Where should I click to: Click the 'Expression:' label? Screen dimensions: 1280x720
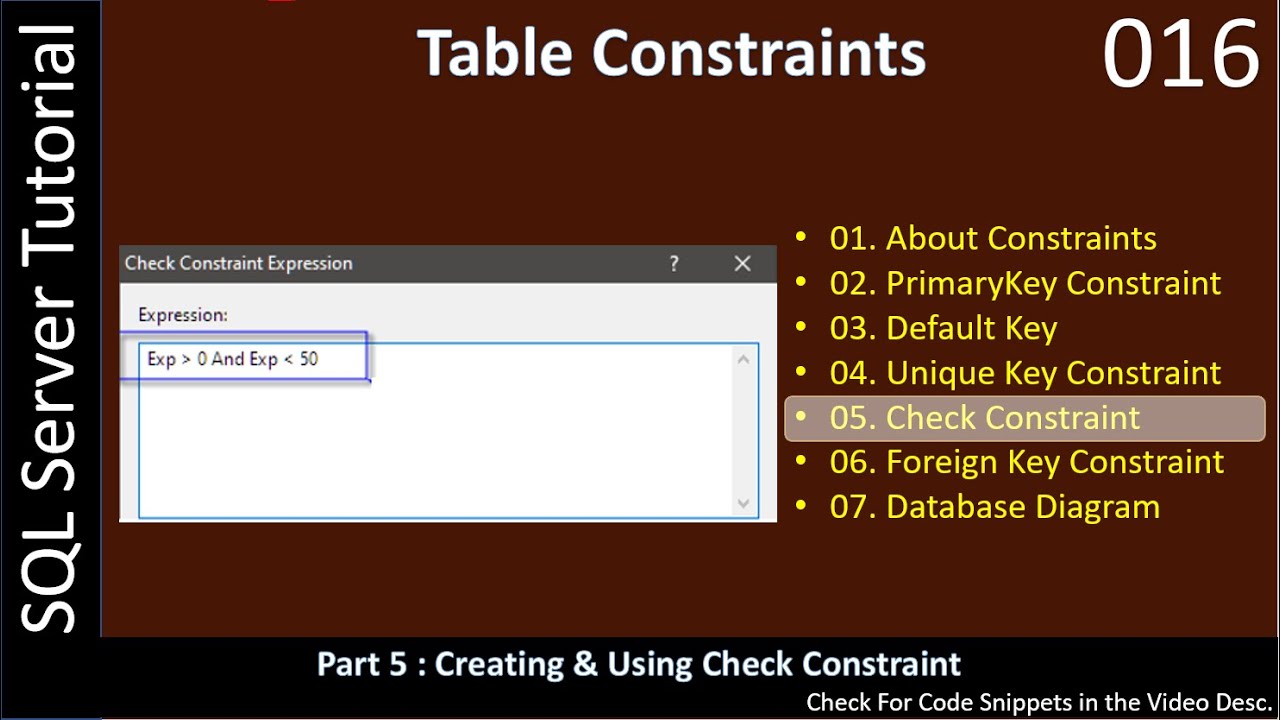click(x=183, y=315)
